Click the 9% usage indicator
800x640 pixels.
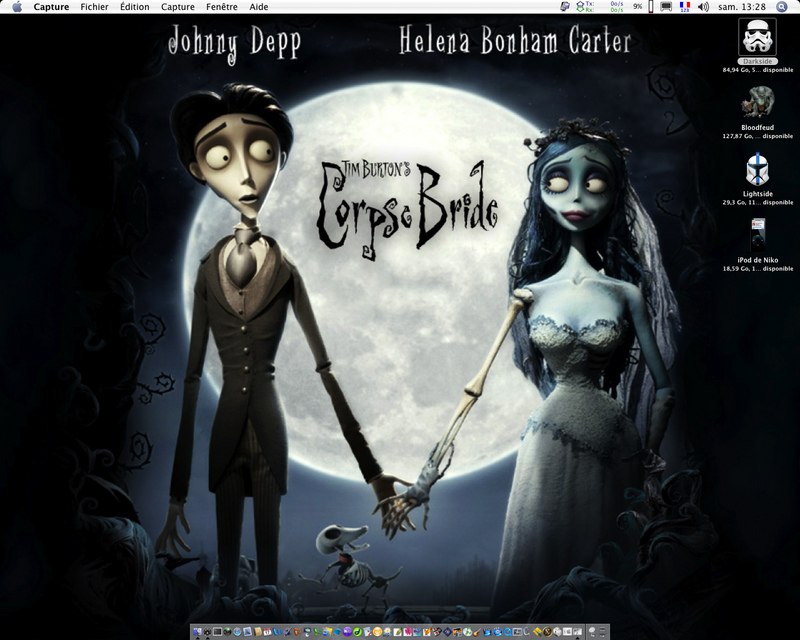638,7
